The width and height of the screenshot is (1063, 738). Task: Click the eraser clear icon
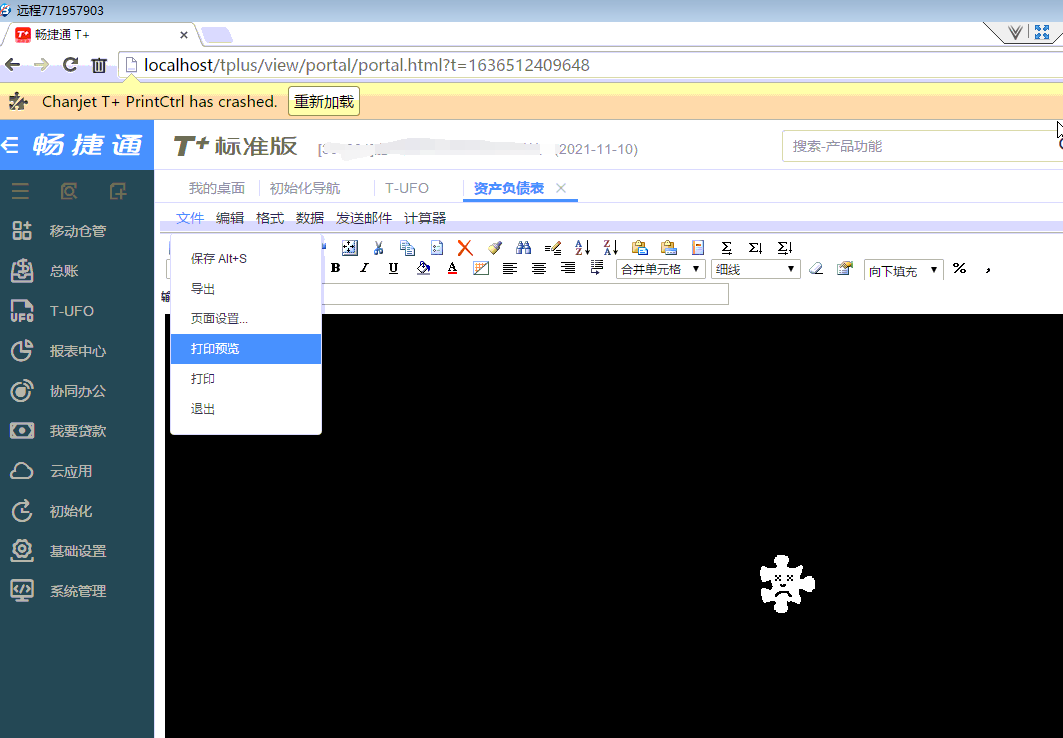(x=816, y=269)
